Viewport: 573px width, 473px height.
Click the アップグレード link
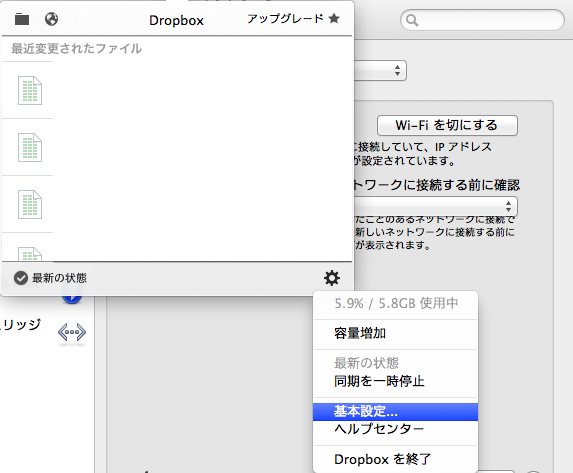pos(285,19)
